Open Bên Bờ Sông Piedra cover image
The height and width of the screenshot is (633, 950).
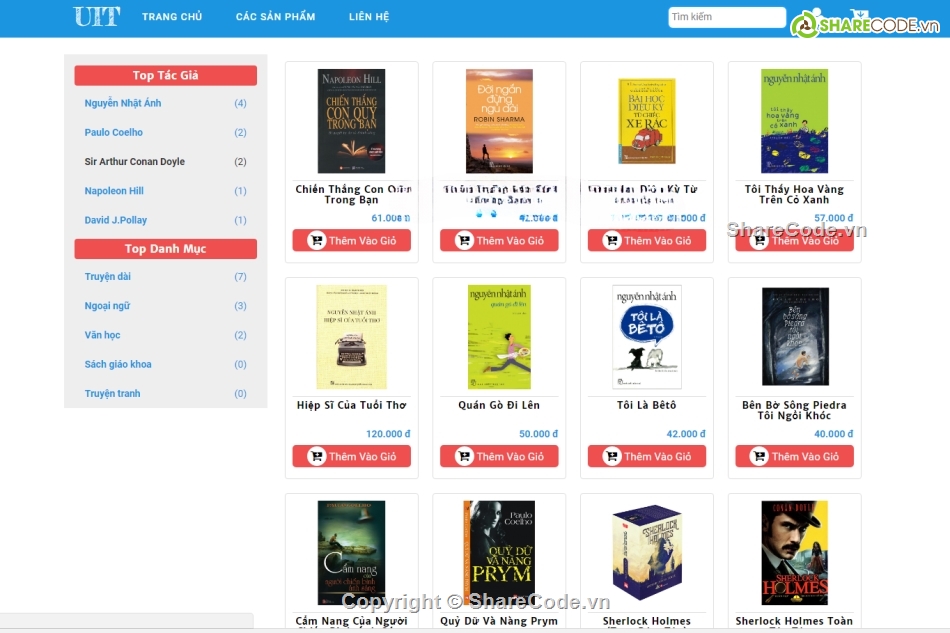click(795, 337)
